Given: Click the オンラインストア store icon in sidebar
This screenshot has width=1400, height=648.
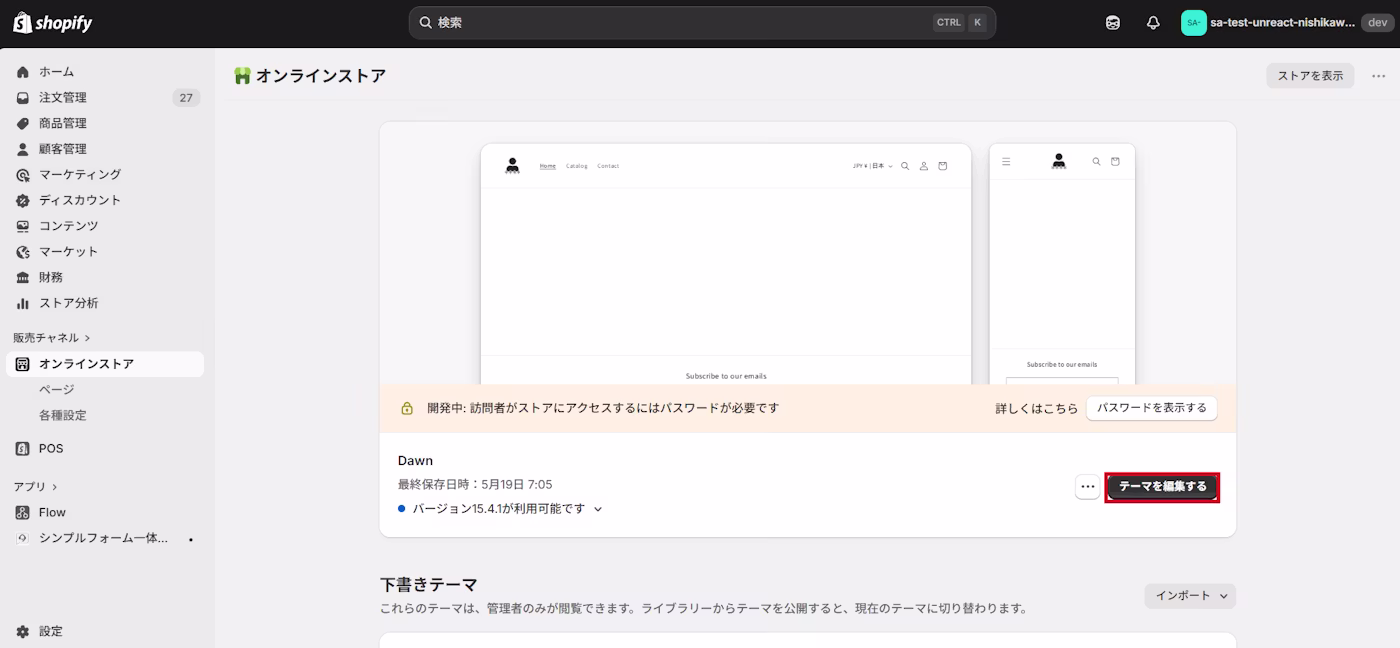Looking at the screenshot, I should (x=23, y=364).
